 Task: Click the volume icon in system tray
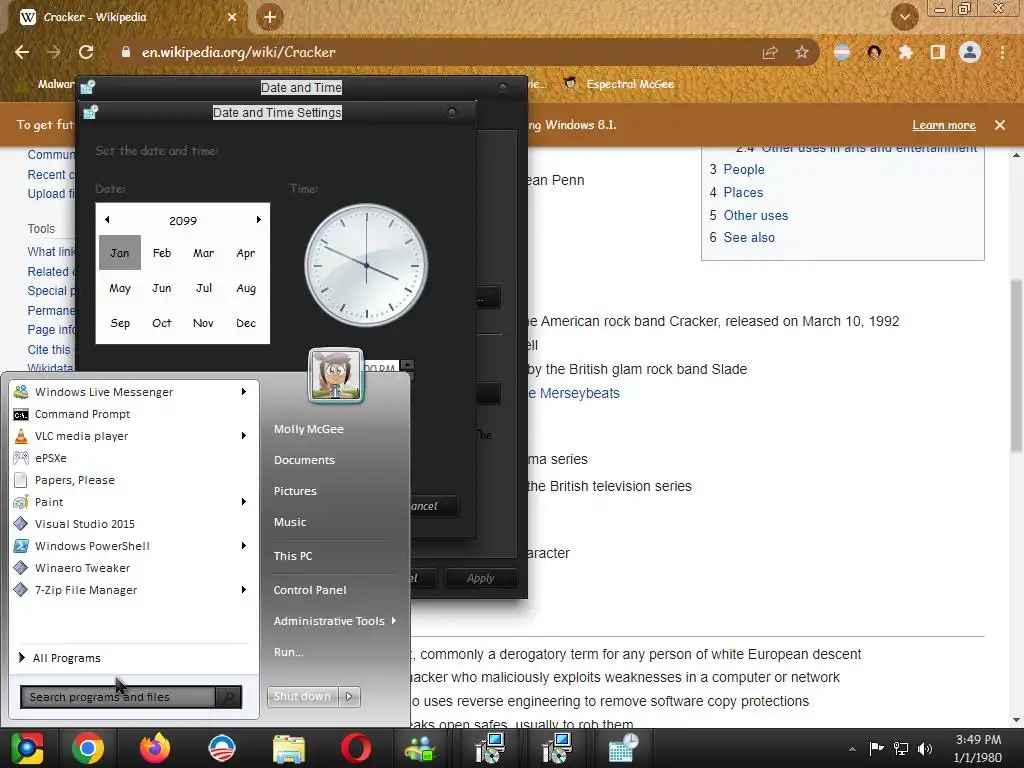click(925, 748)
